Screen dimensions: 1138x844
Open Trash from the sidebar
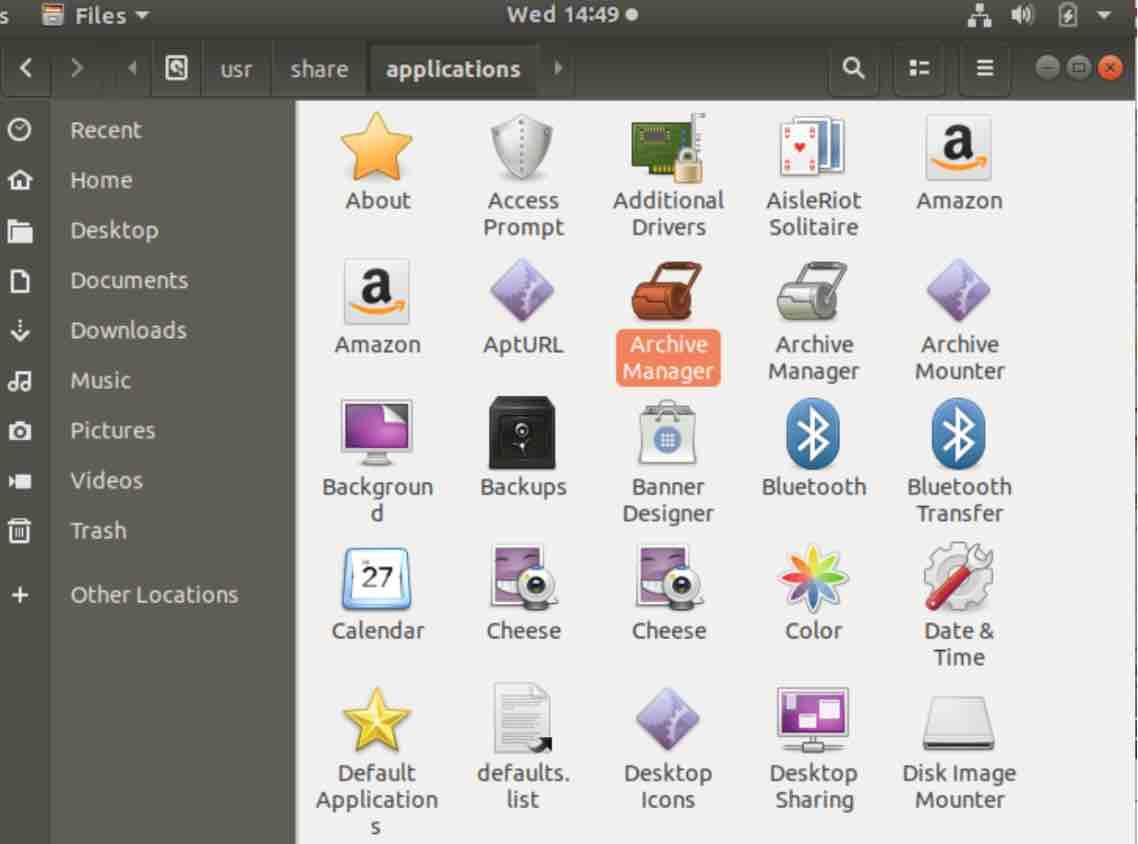pos(98,530)
